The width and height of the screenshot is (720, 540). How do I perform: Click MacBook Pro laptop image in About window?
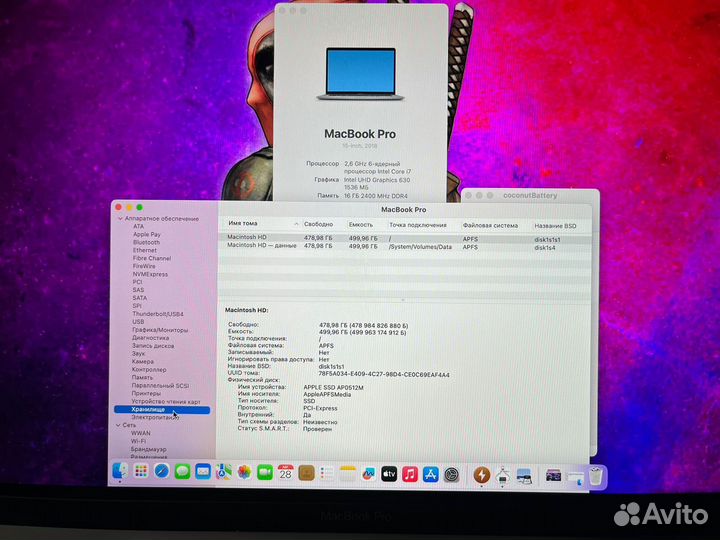coord(360,73)
